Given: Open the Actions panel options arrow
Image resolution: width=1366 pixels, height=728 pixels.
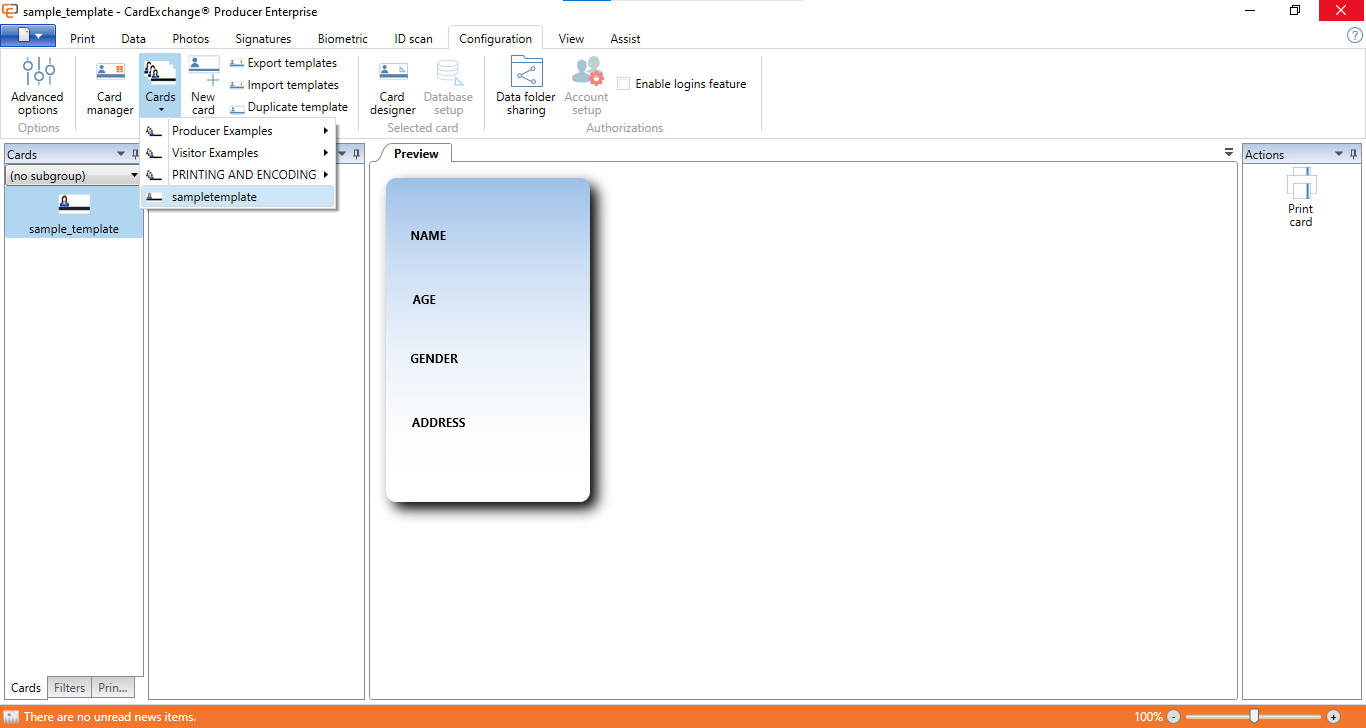Looking at the screenshot, I should [x=1340, y=154].
